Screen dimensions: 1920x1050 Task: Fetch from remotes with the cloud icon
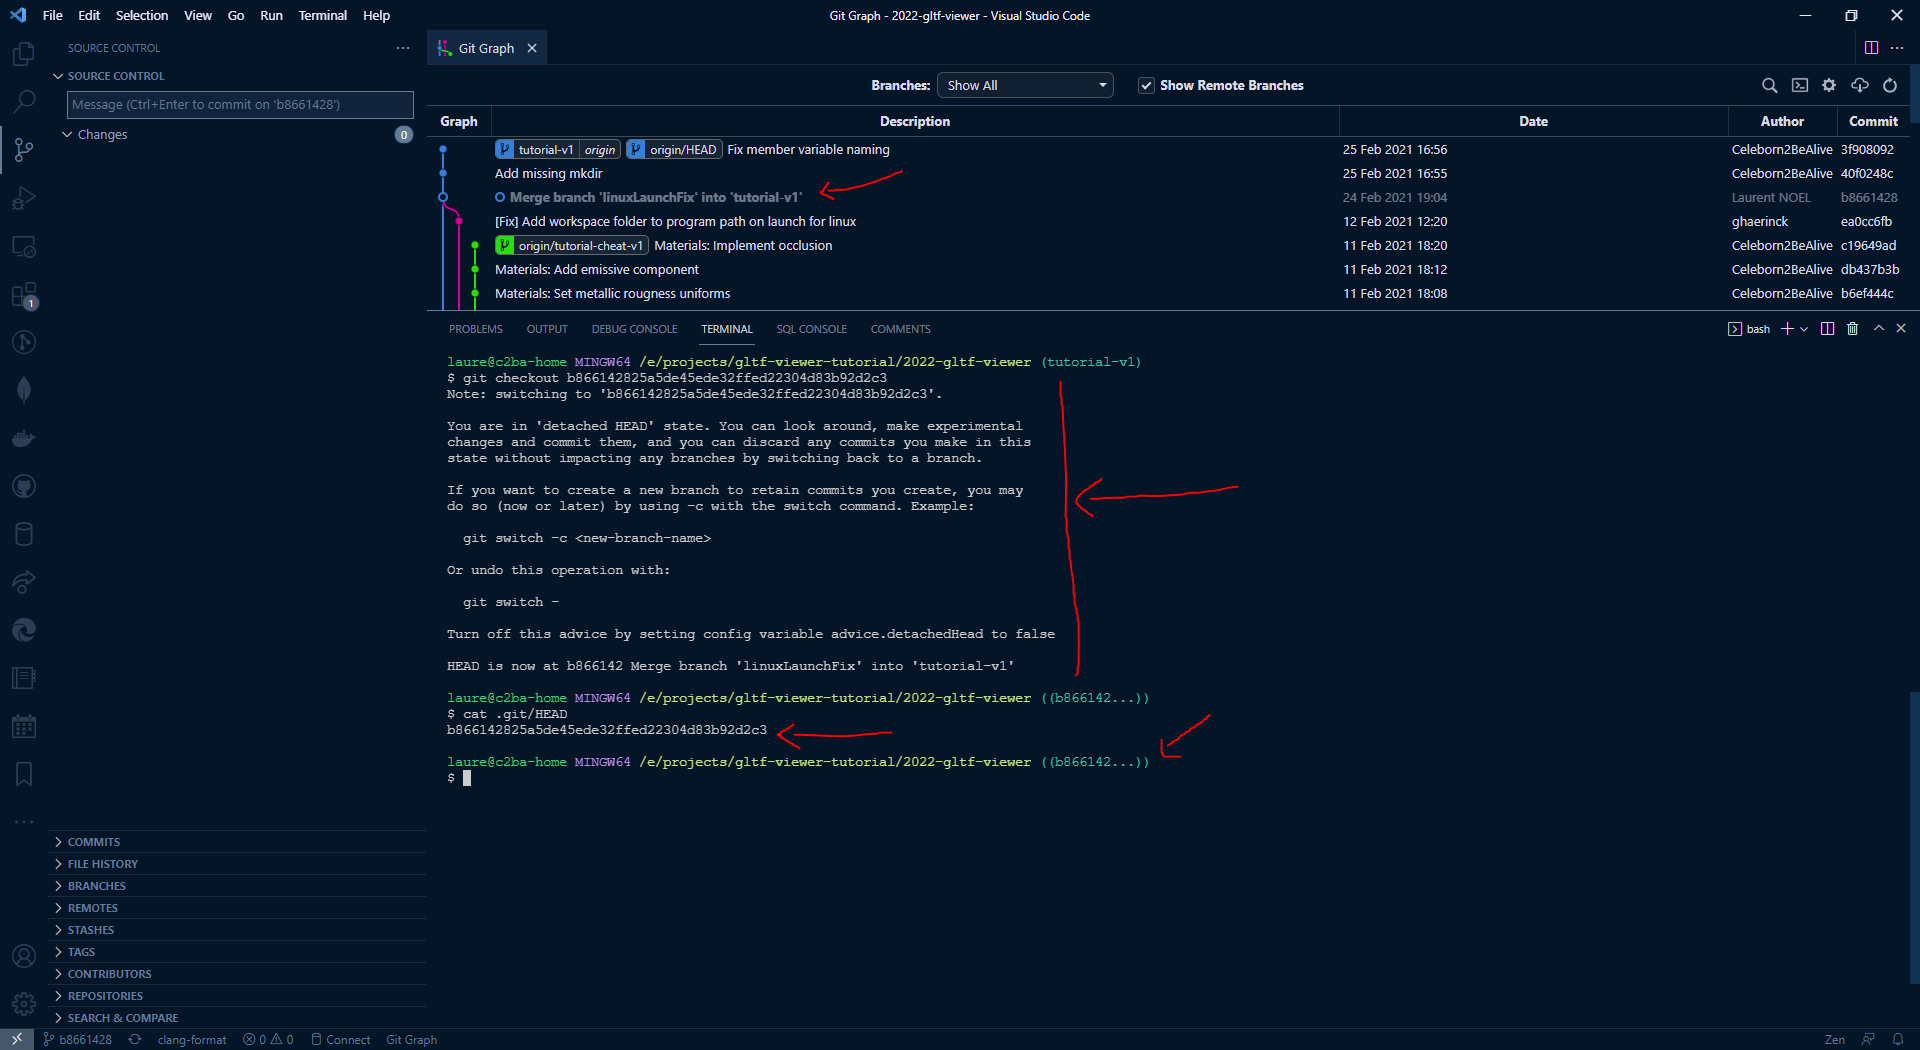point(1860,86)
